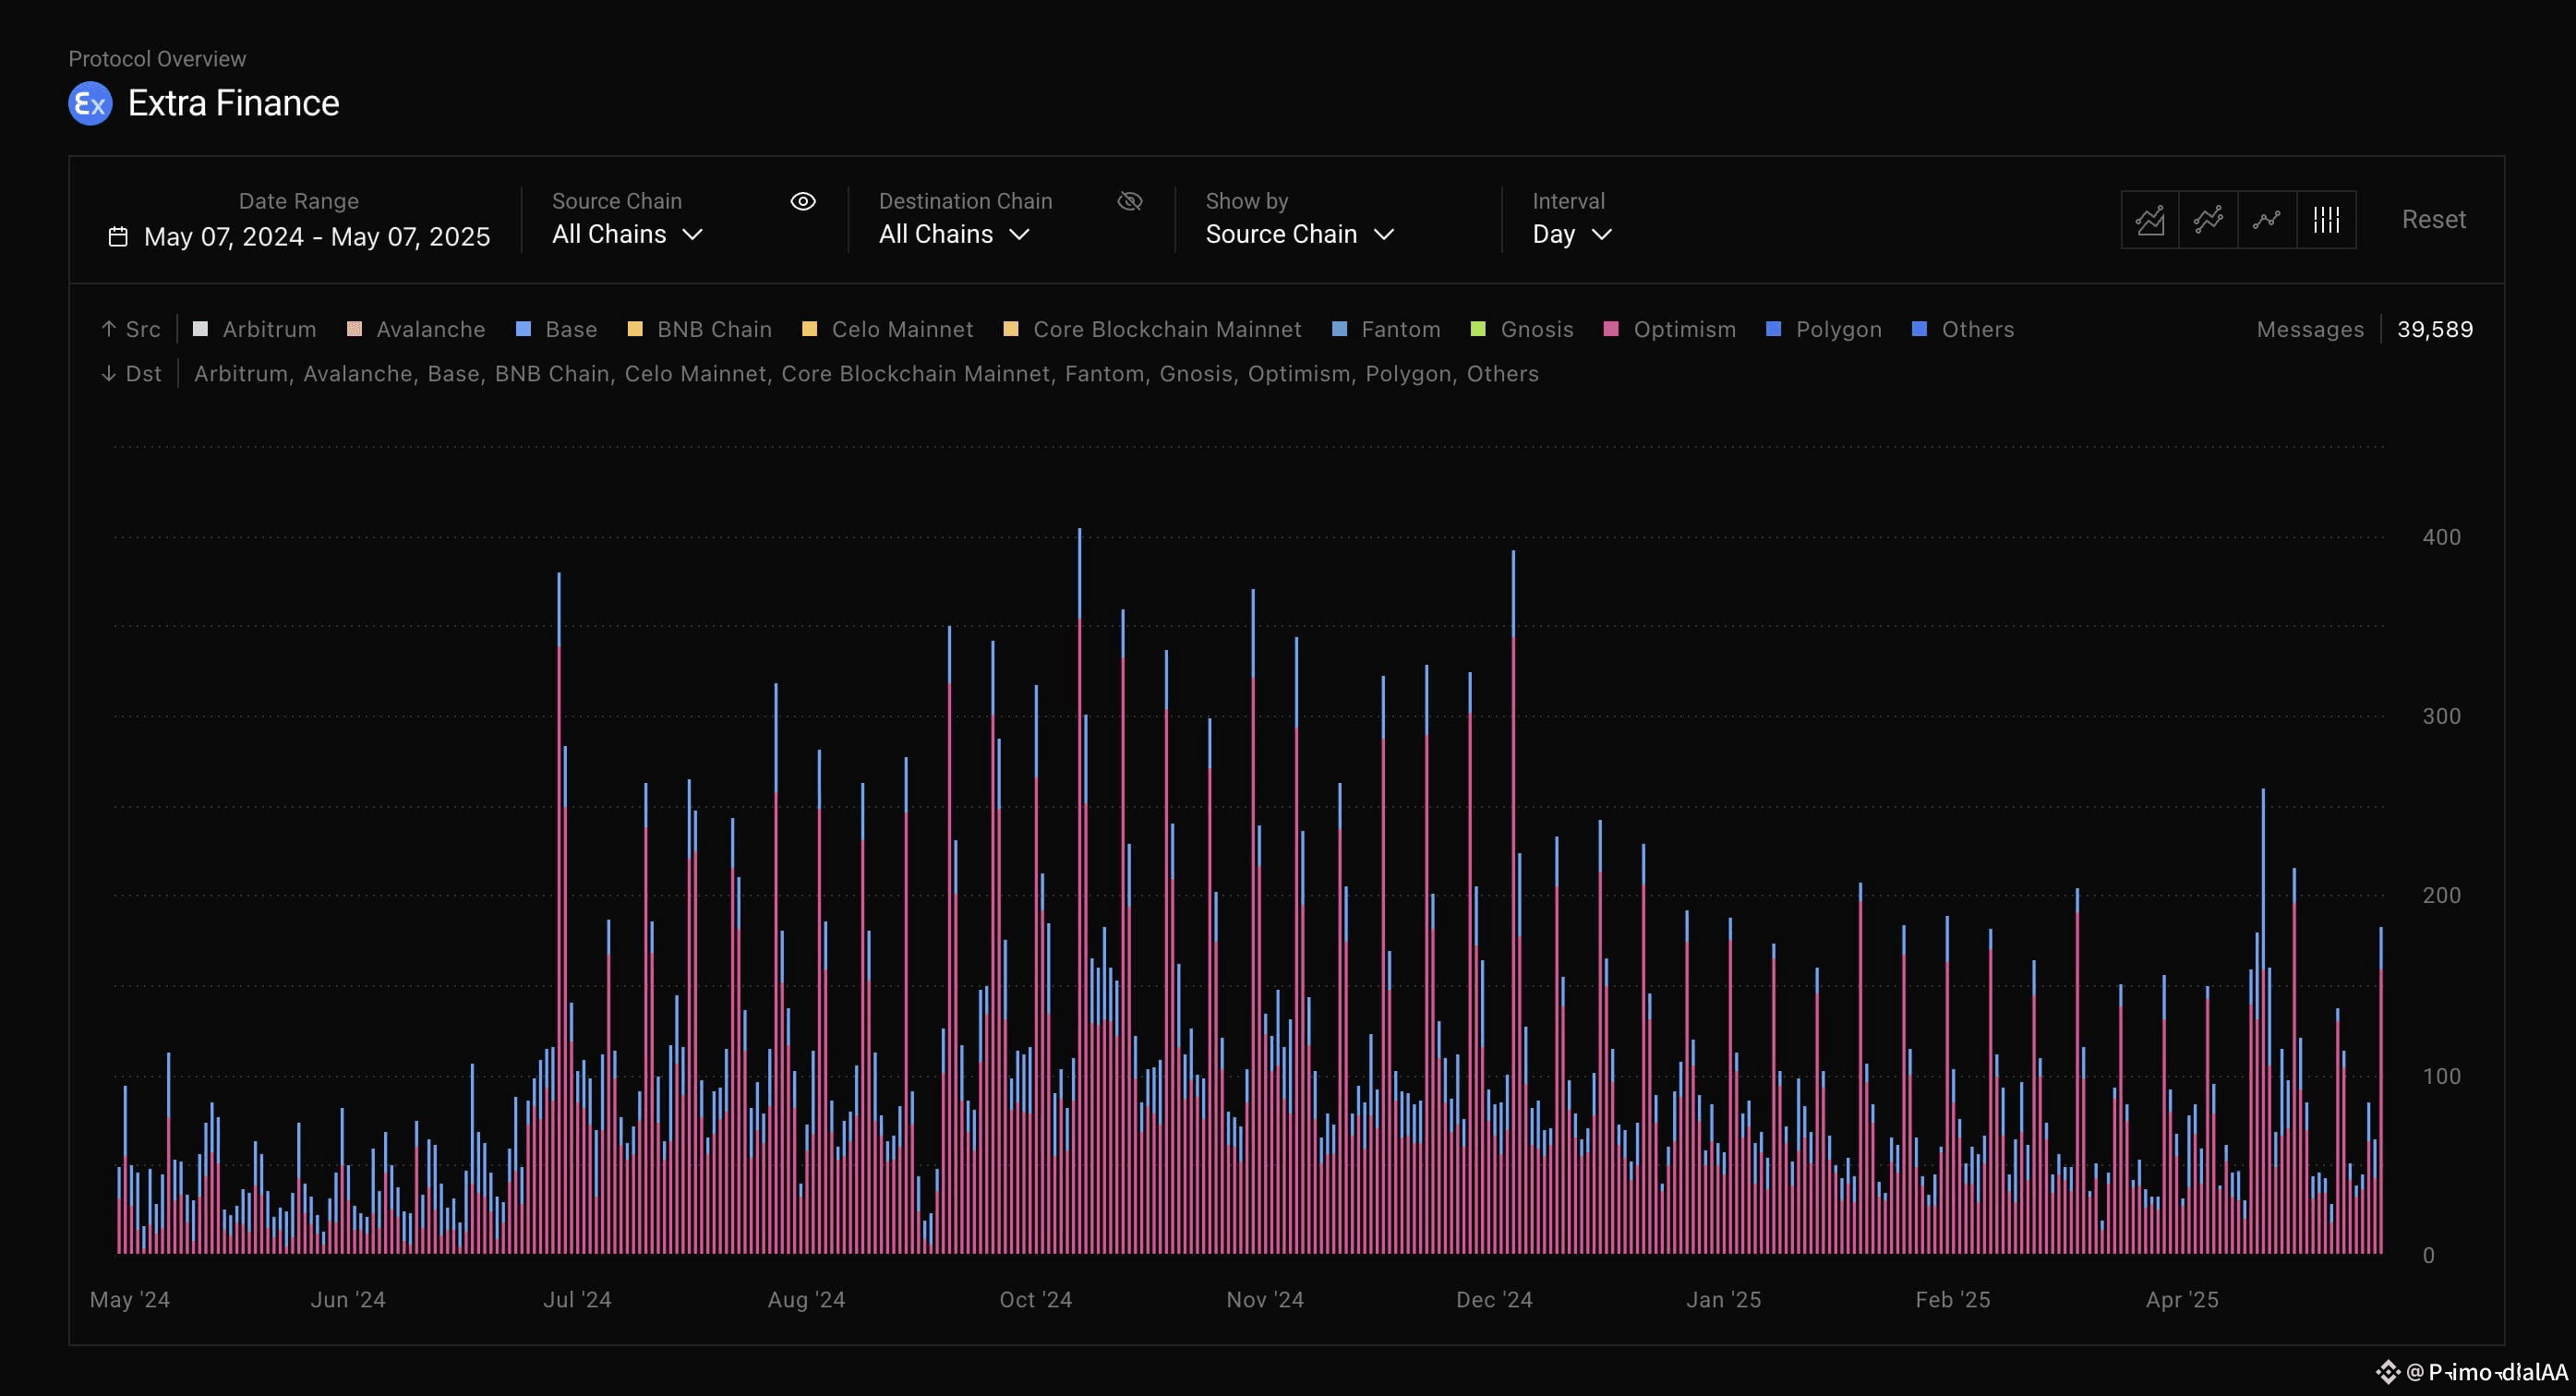Viewport: 2576px width, 1396px height.
Task: Open the Source Chain All Chains dropdown
Action: point(628,234)
